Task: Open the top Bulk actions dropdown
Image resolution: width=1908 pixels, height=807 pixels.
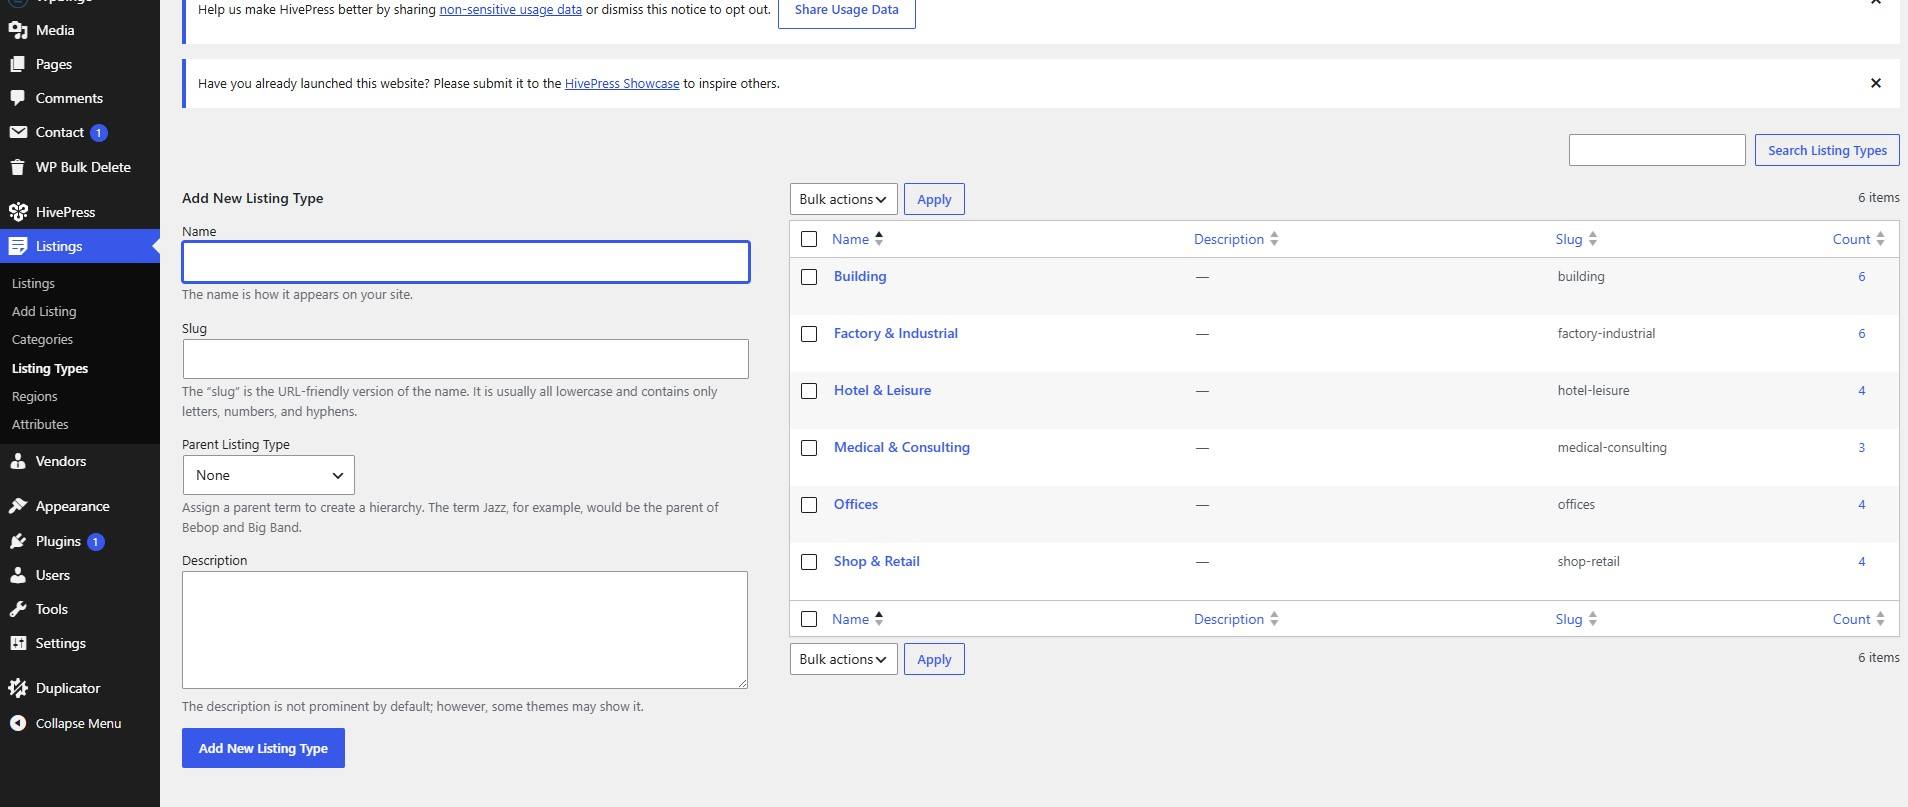Action: coord(843,199)
